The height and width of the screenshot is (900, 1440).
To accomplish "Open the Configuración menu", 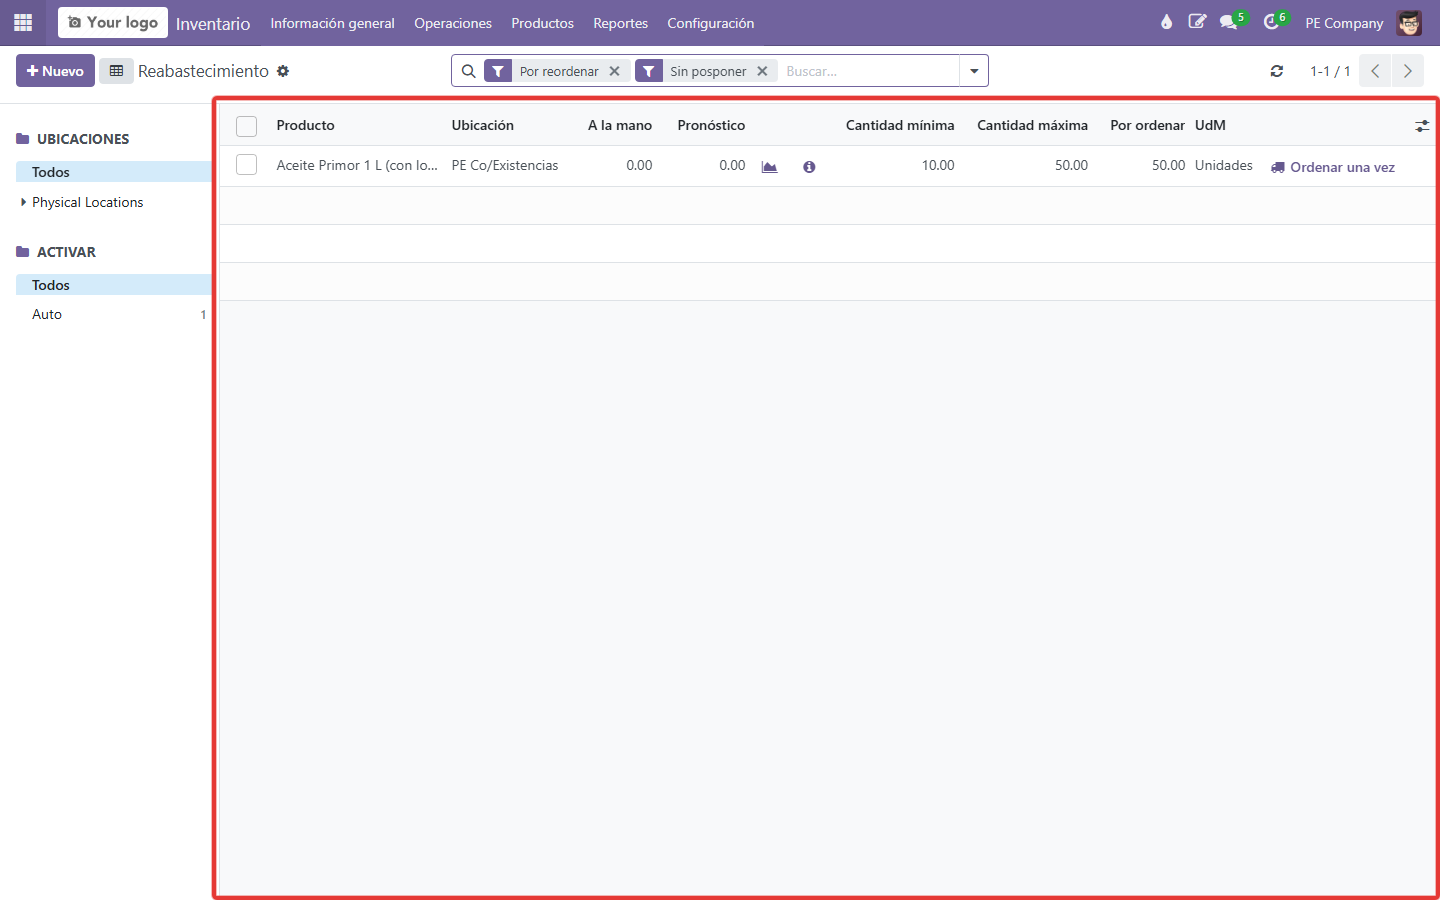I will pyautogui.click(x=711, y=23).
